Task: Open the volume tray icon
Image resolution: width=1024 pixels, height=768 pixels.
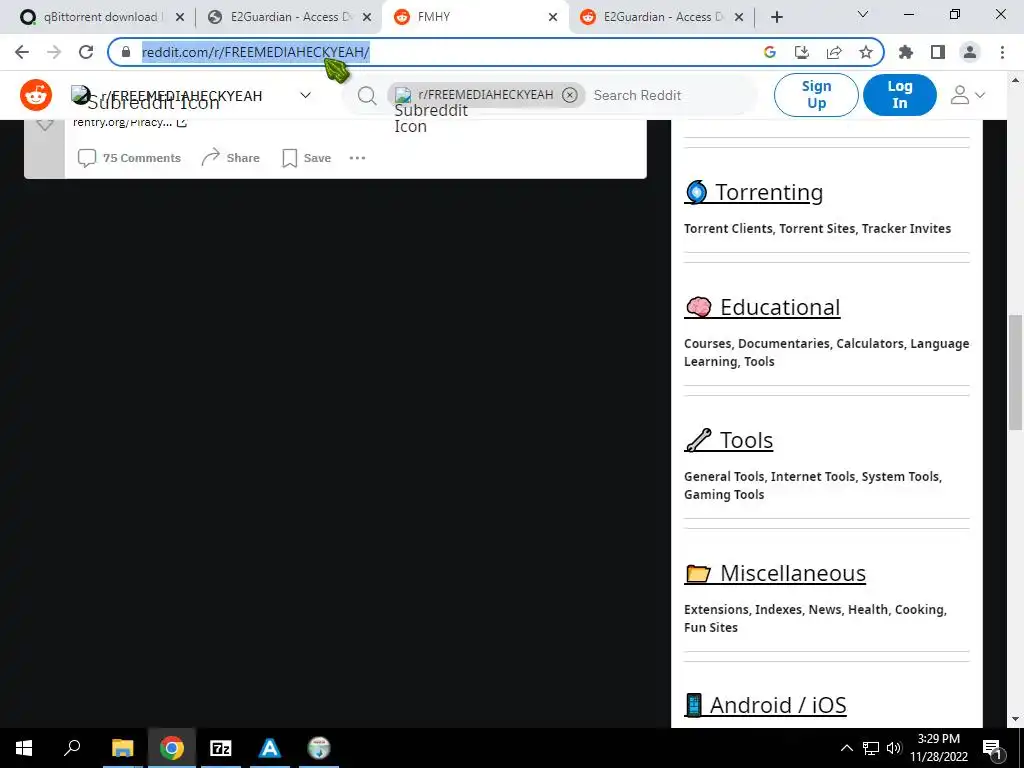Action: 894,748
